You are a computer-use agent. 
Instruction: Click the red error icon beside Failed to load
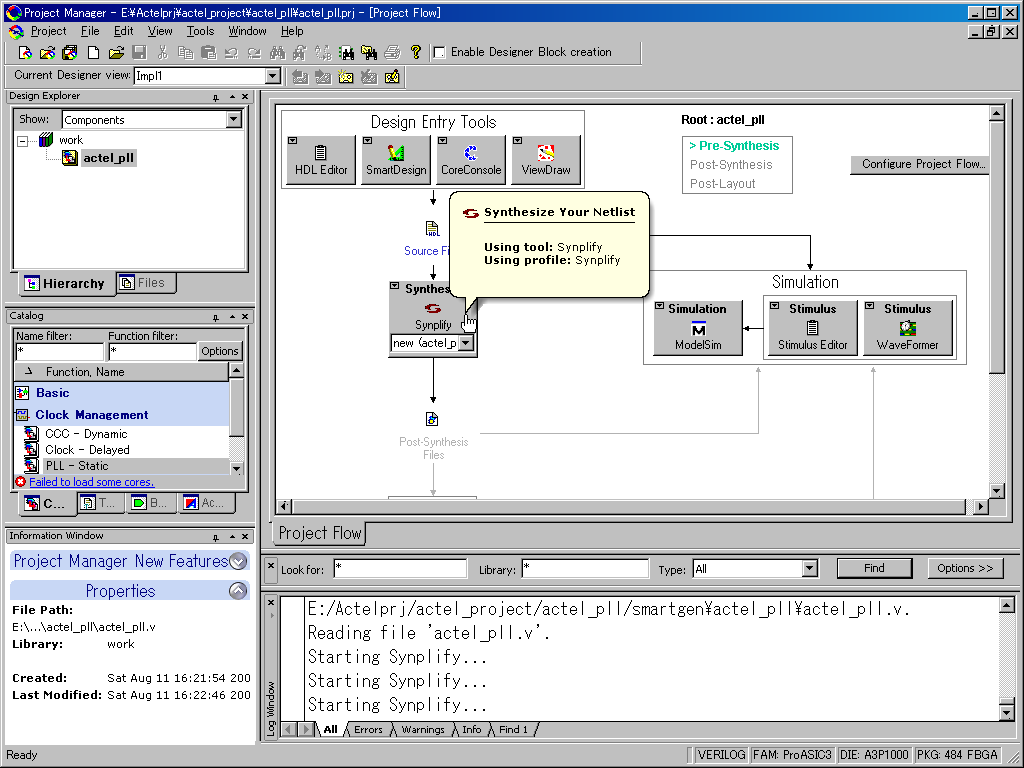(20, 482)
